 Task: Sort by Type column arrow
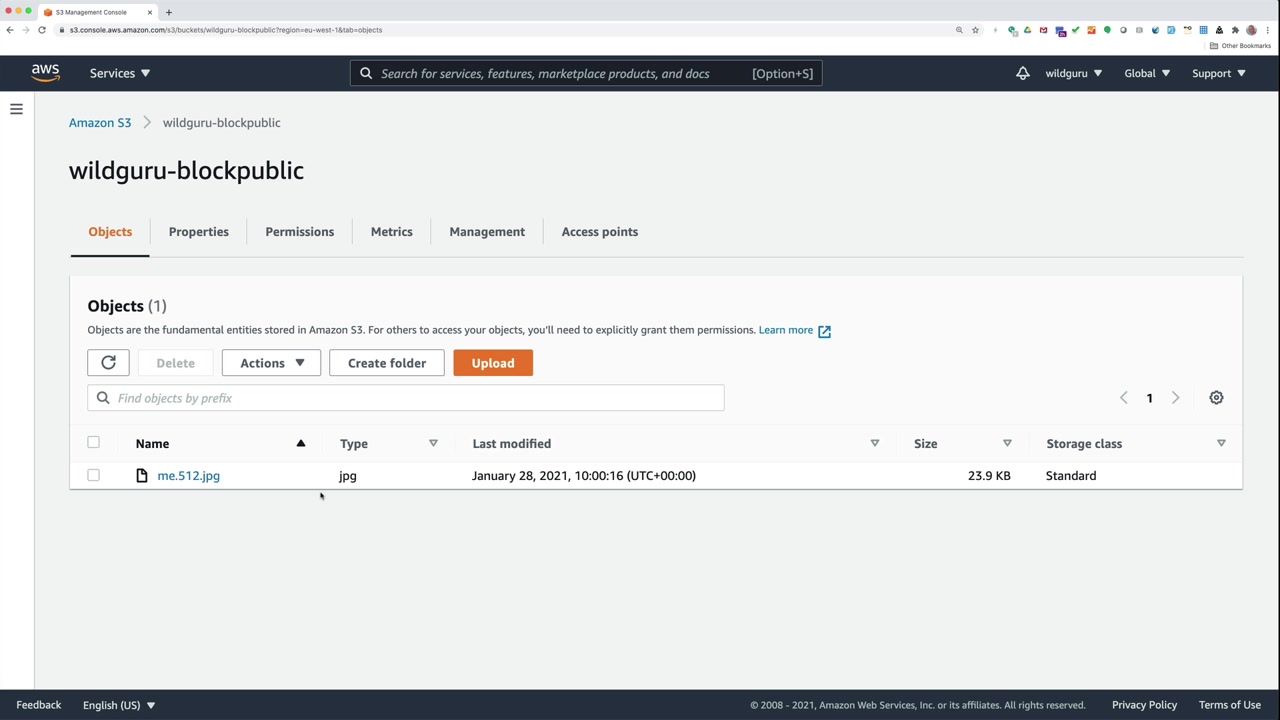[433, 443]
